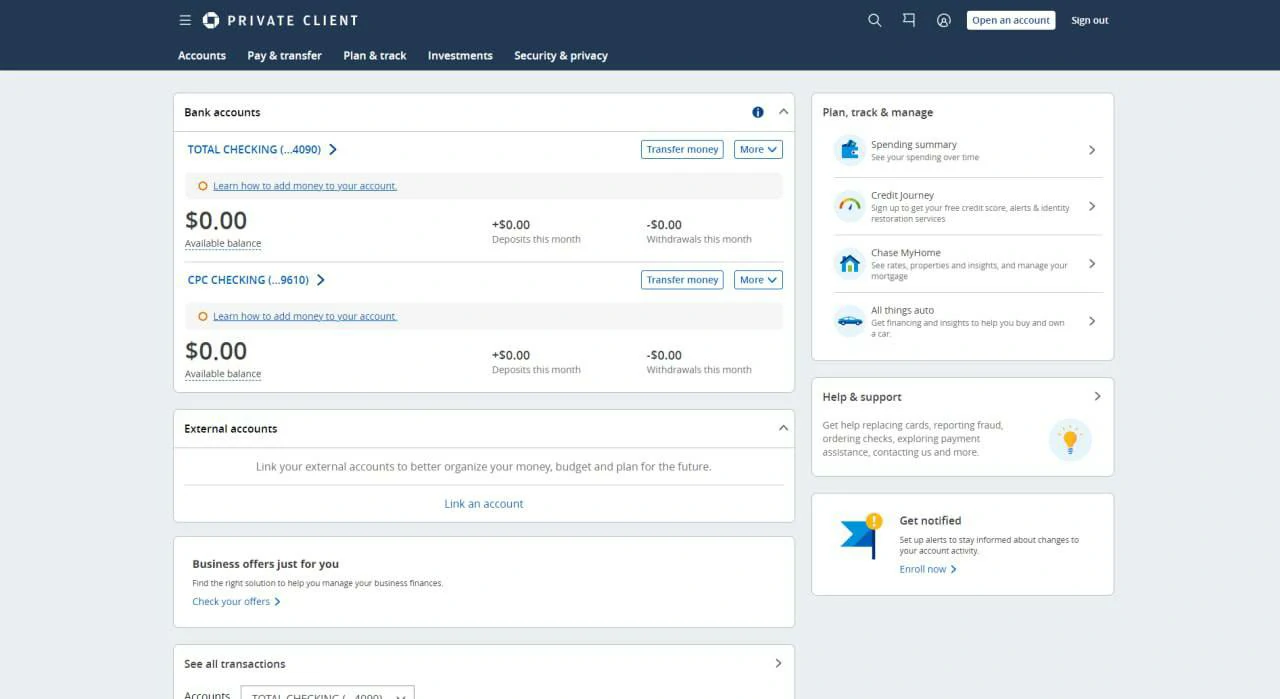Click Enroll now for alerts
The width and height of the screenshot is (1280, 699).
(x=923, y=569)
